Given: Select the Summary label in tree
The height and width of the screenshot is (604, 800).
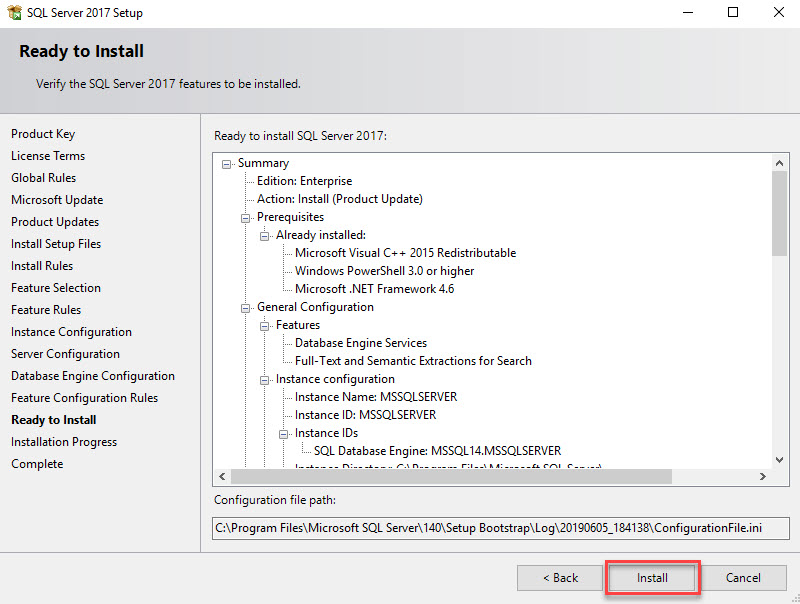Looking at the screenshot, I should 263,163.
